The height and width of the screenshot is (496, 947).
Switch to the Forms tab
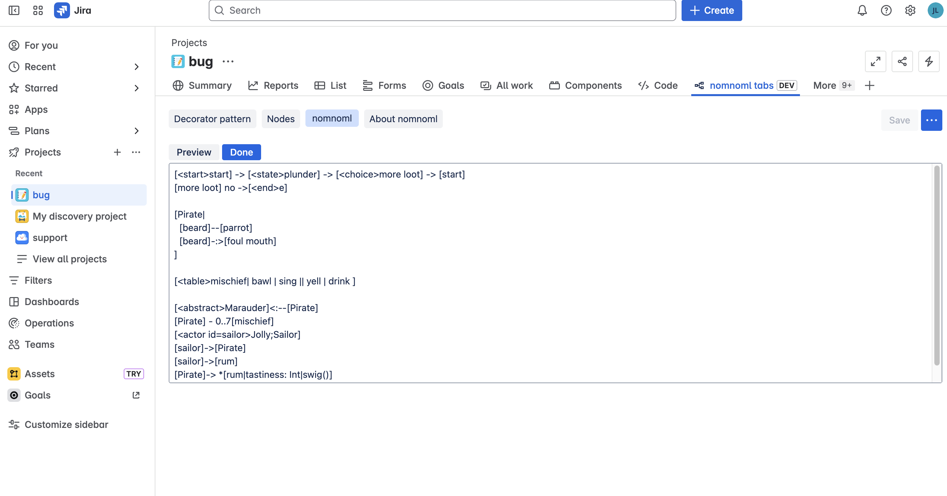pyautogui.click(x=384, y=86)
